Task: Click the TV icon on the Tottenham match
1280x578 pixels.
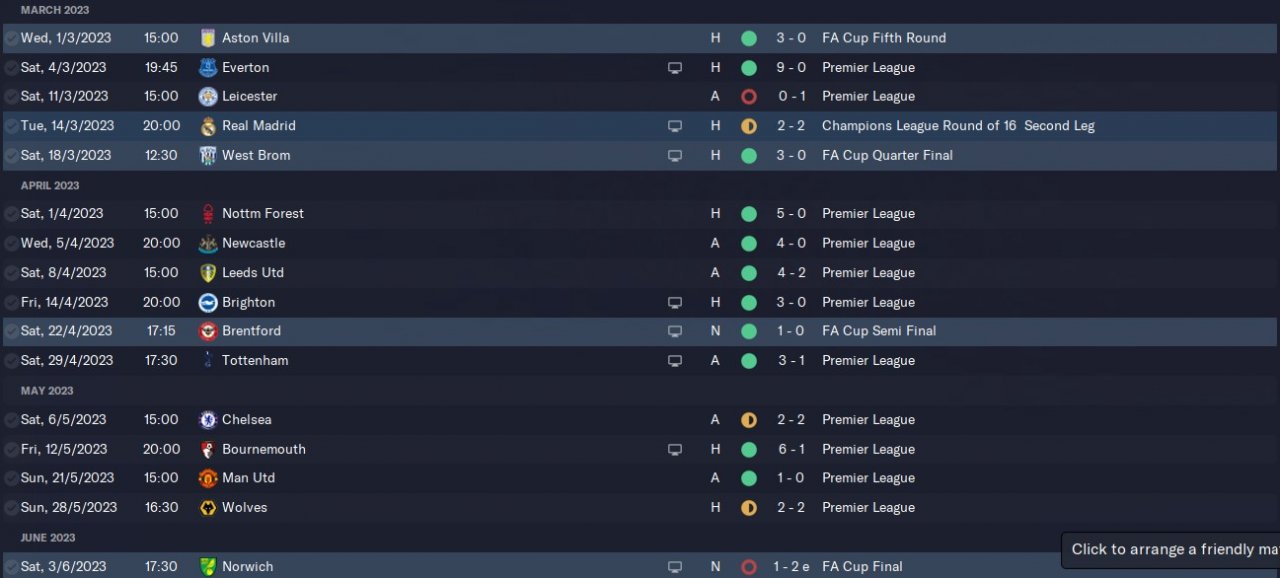Action: click(x=675, y=361)
